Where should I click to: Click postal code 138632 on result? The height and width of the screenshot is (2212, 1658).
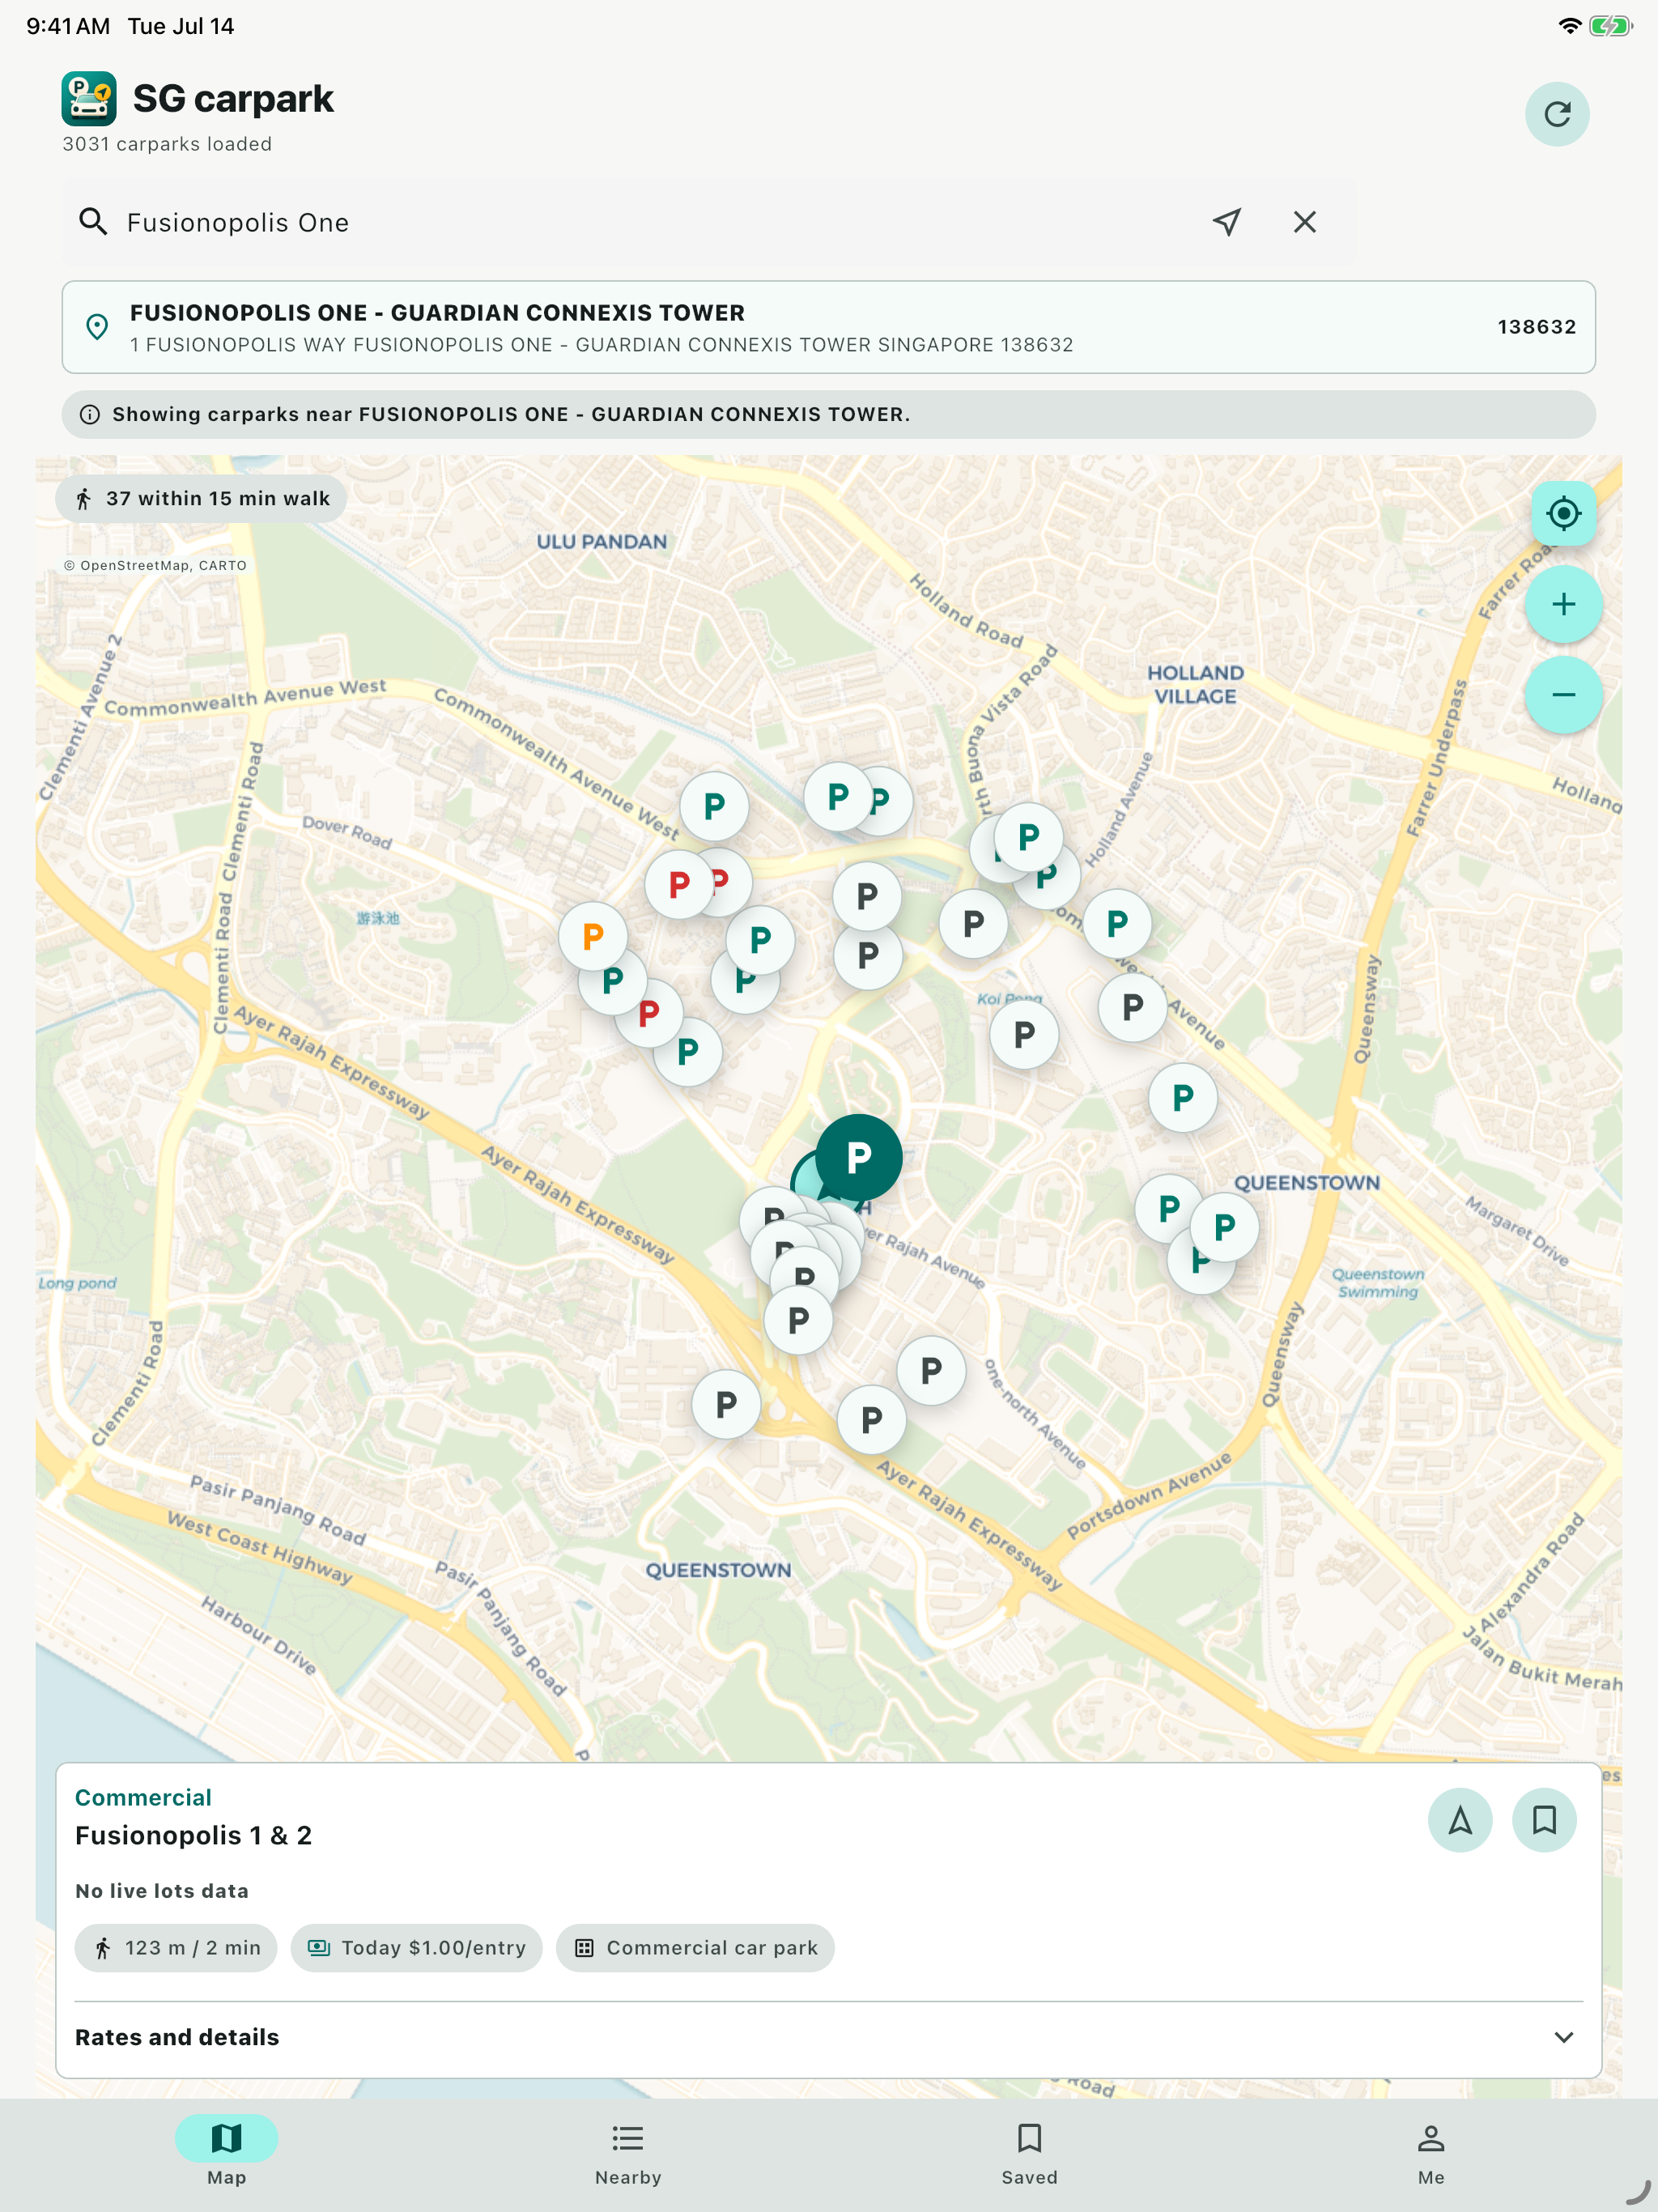point(1536,327)
